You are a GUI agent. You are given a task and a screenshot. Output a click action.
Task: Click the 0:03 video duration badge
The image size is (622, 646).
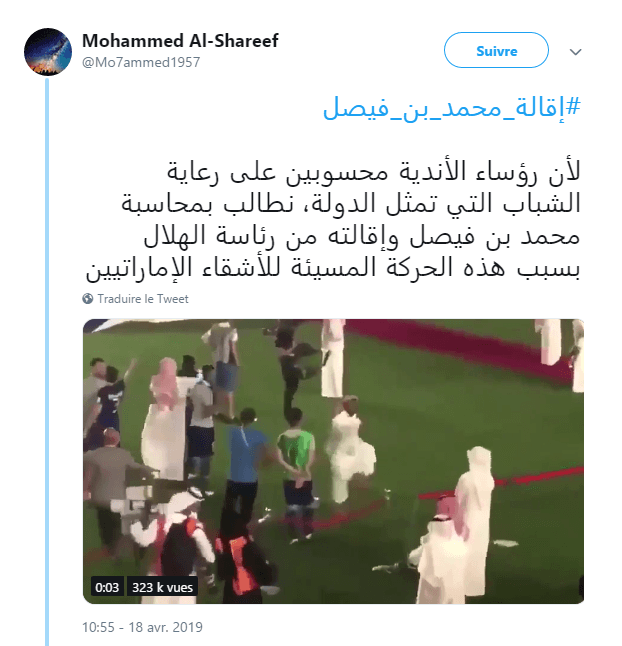pos(107,587)
